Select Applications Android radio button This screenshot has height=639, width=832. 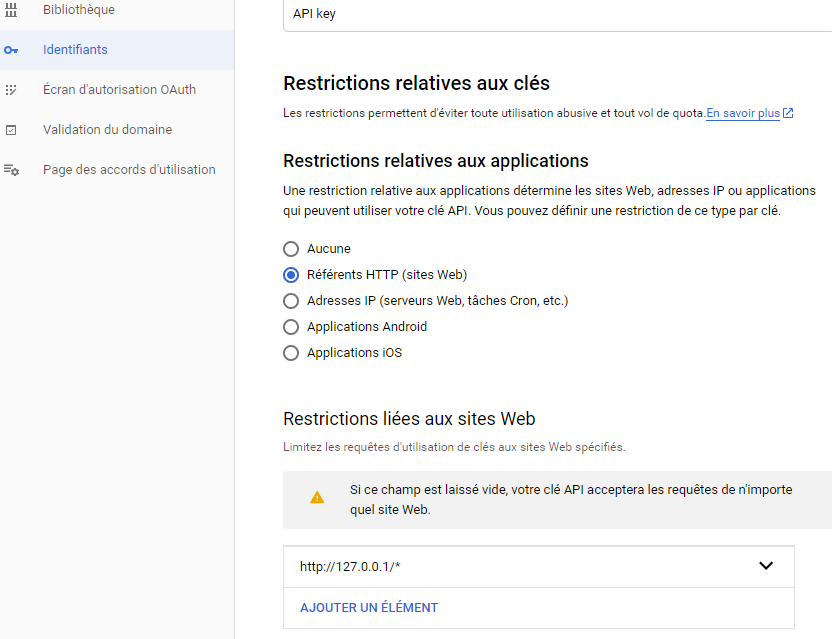point(291,327)
